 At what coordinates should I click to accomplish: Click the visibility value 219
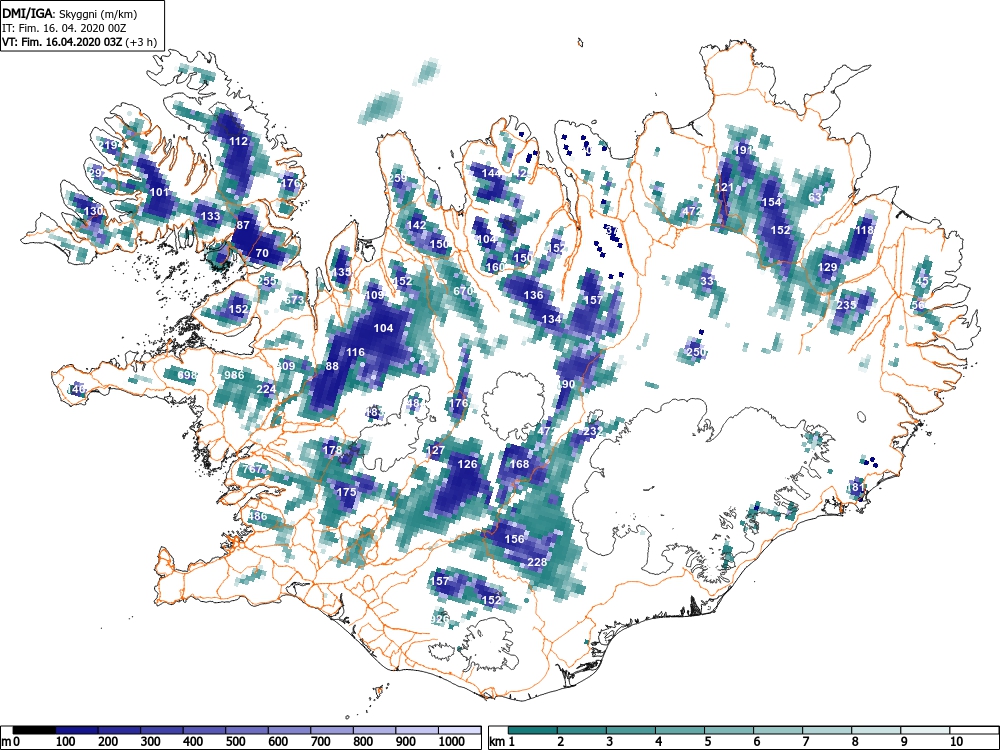109,145
